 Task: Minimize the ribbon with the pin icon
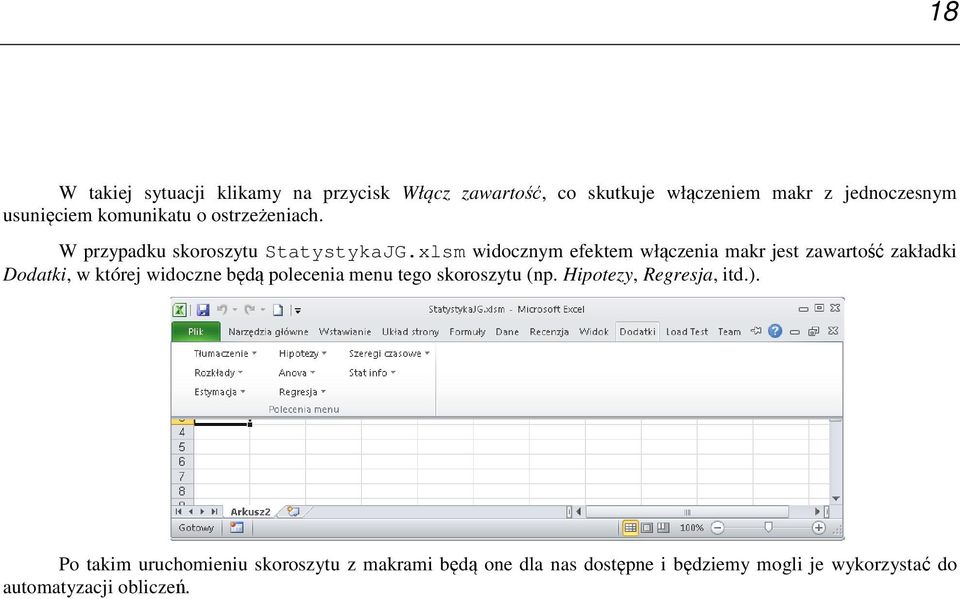click(756, 331)
